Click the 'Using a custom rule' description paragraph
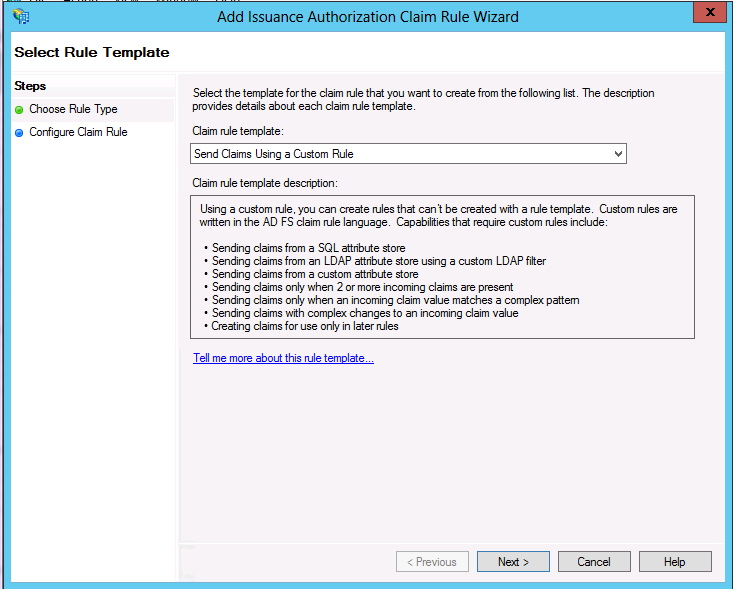The width and height of the screenshot is (733, 589). [x=438, y=215]
